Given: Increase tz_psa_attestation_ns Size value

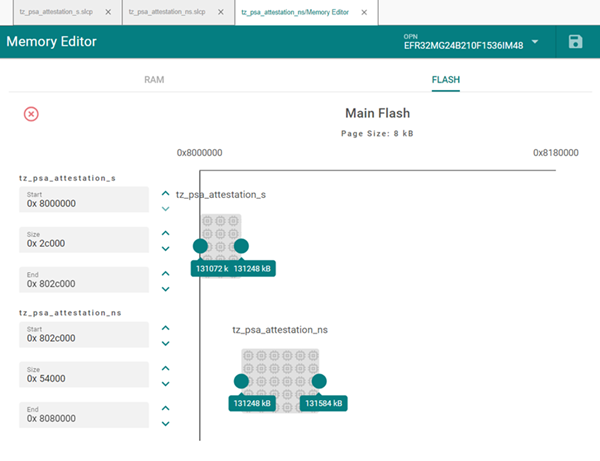Looking at the screenshot, I should click(x=166, y=367).
